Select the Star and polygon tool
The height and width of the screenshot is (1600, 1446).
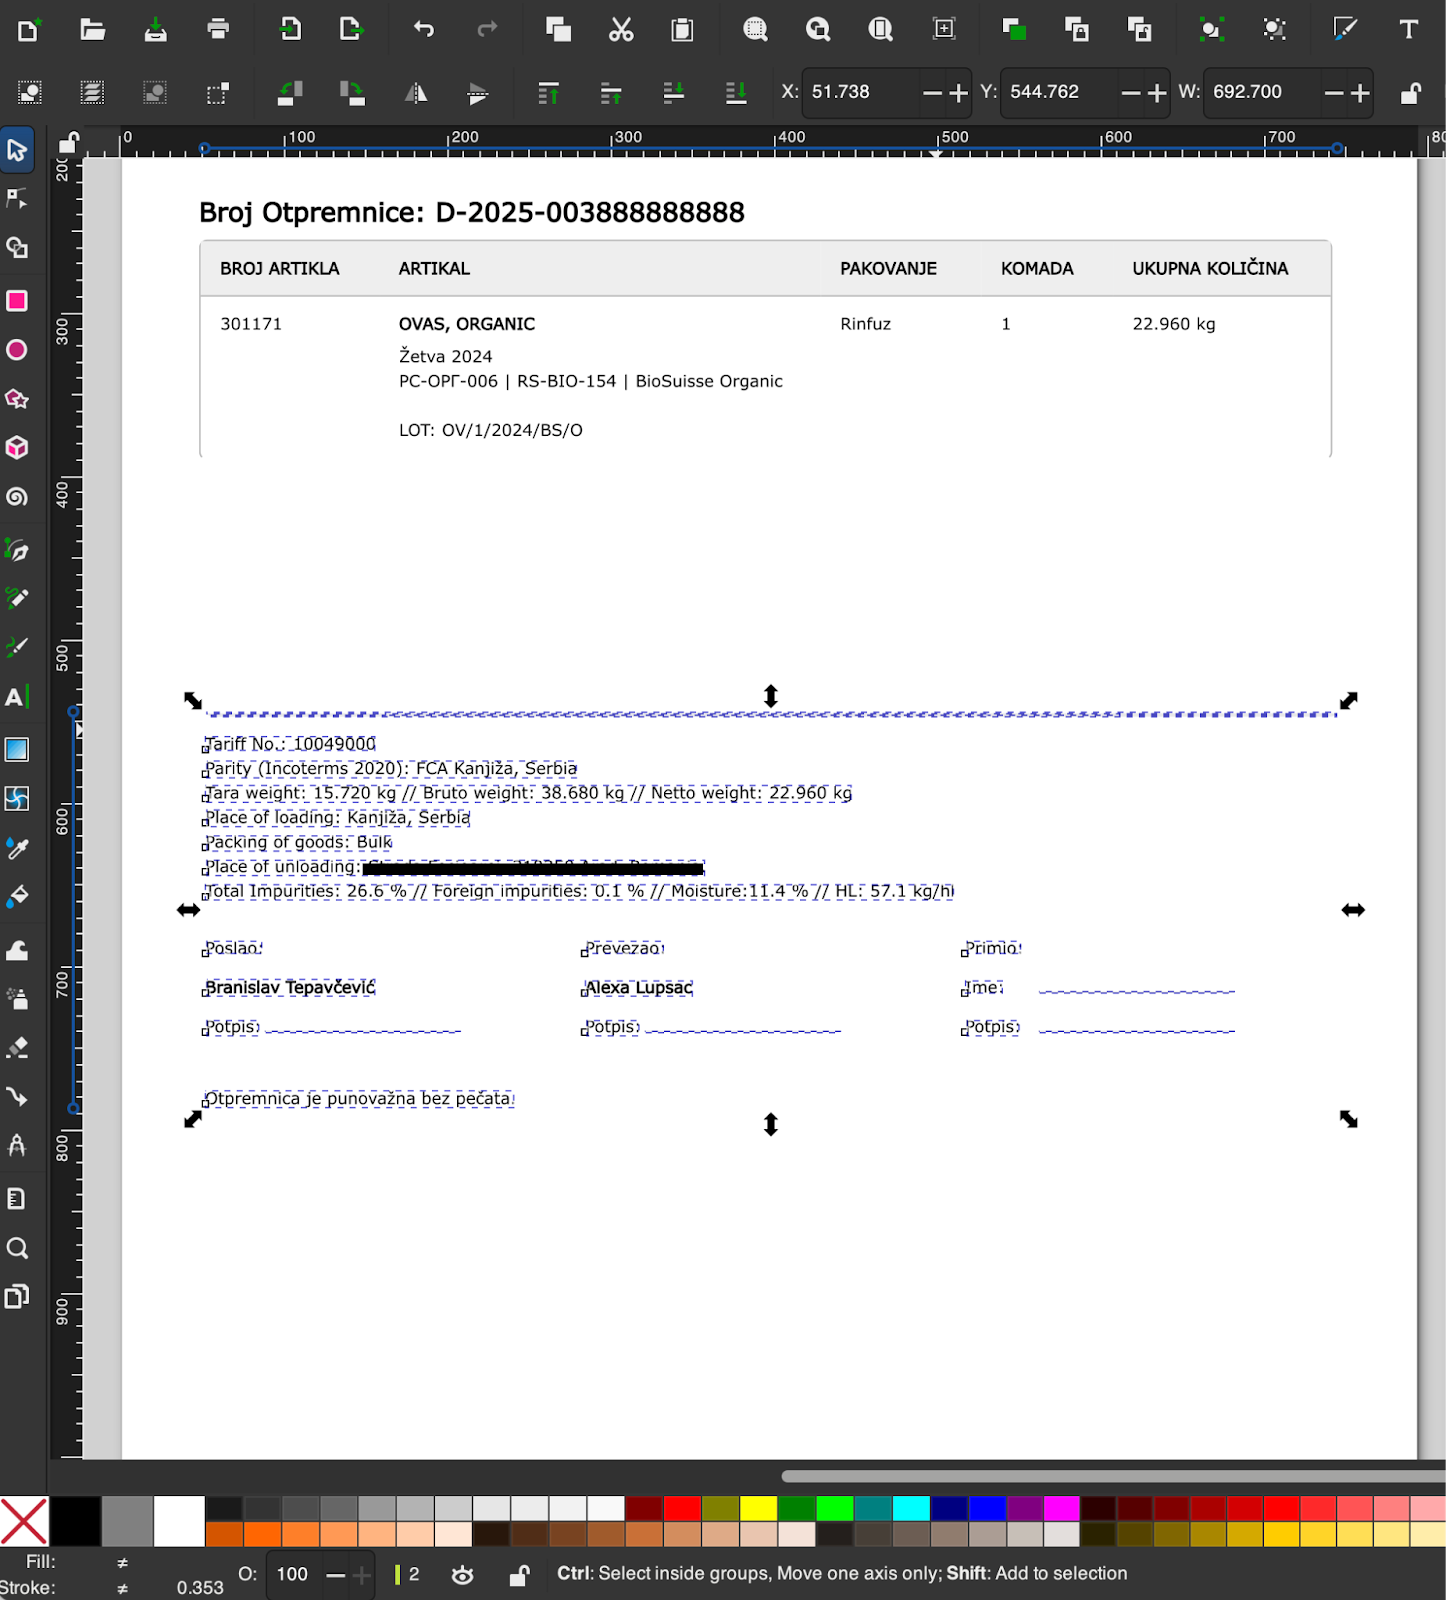pos(17,399)
